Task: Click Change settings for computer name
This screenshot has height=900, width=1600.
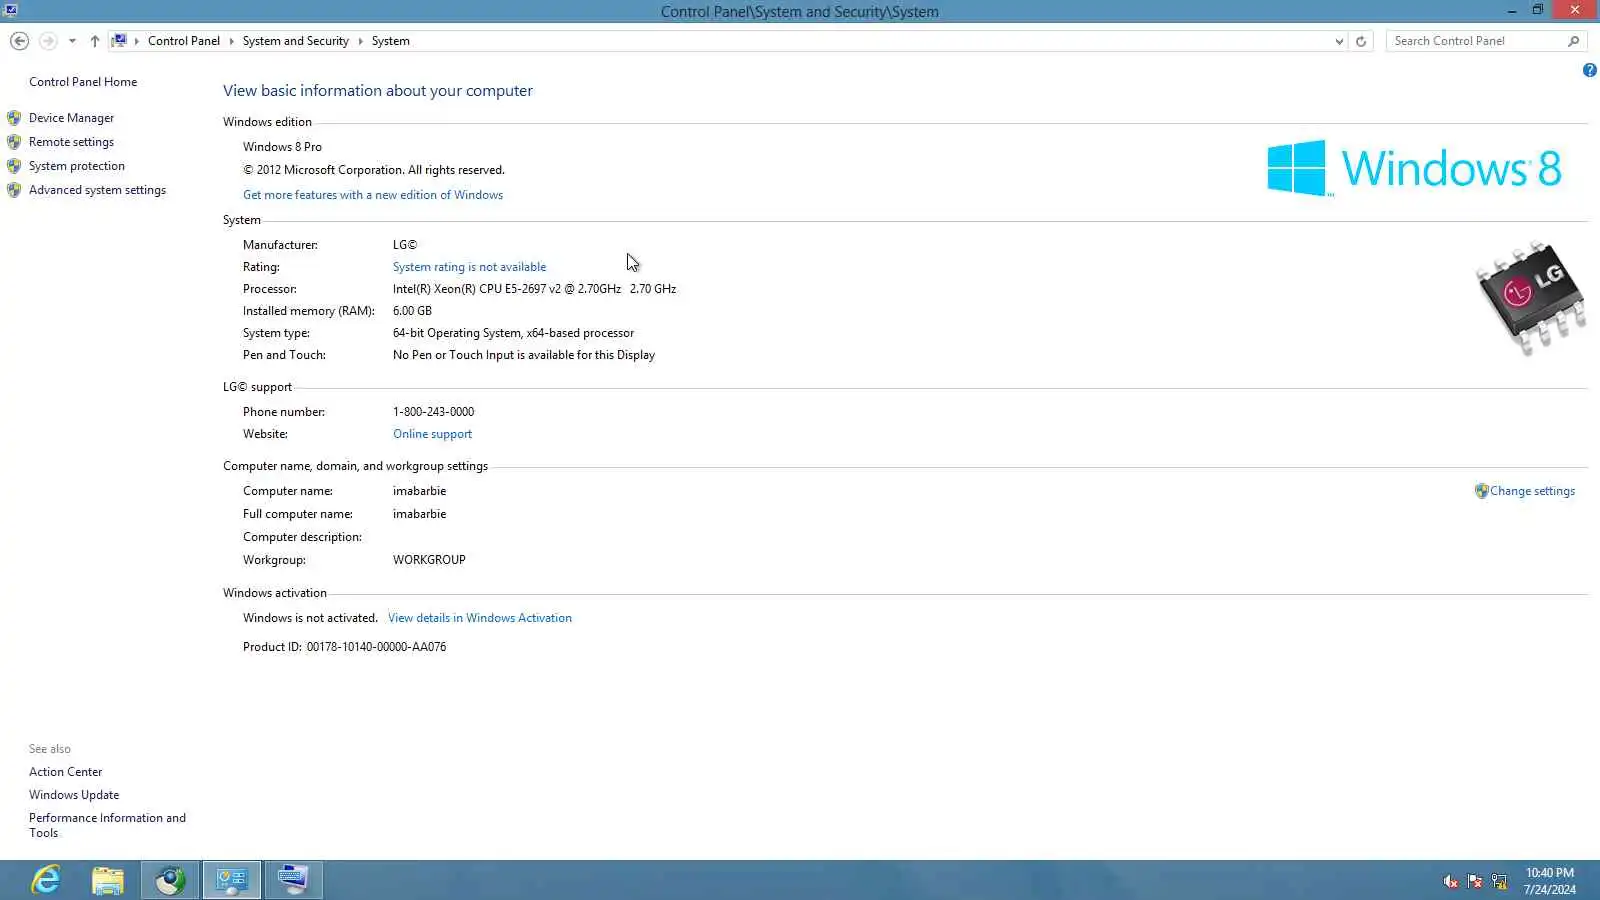Action: [1532, 491]
